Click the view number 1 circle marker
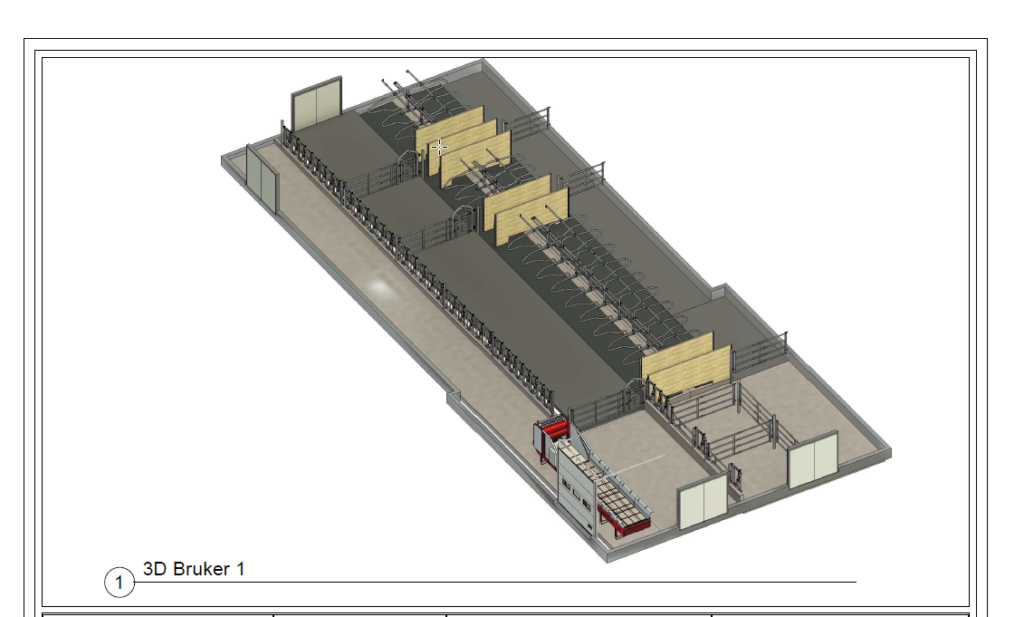This screenshot has height=617, width=1024. (119, 582)
